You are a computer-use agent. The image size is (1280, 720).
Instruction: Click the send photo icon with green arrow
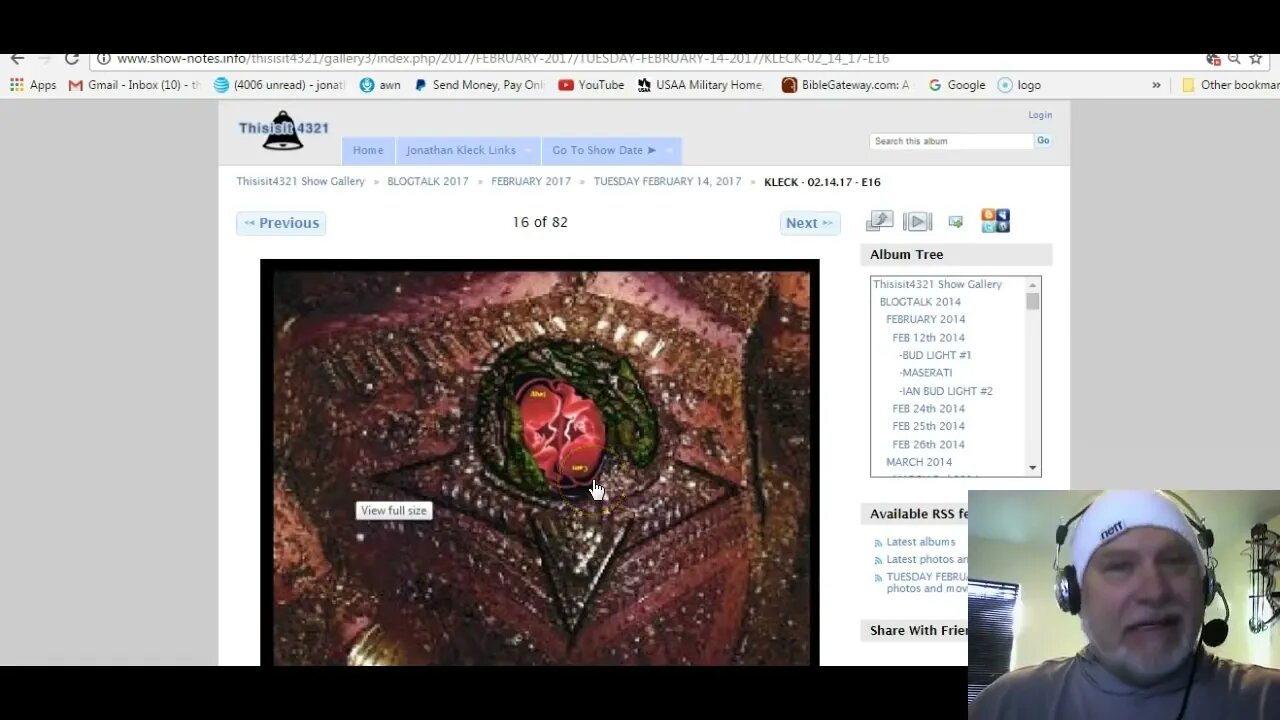(x=956, y=222)
